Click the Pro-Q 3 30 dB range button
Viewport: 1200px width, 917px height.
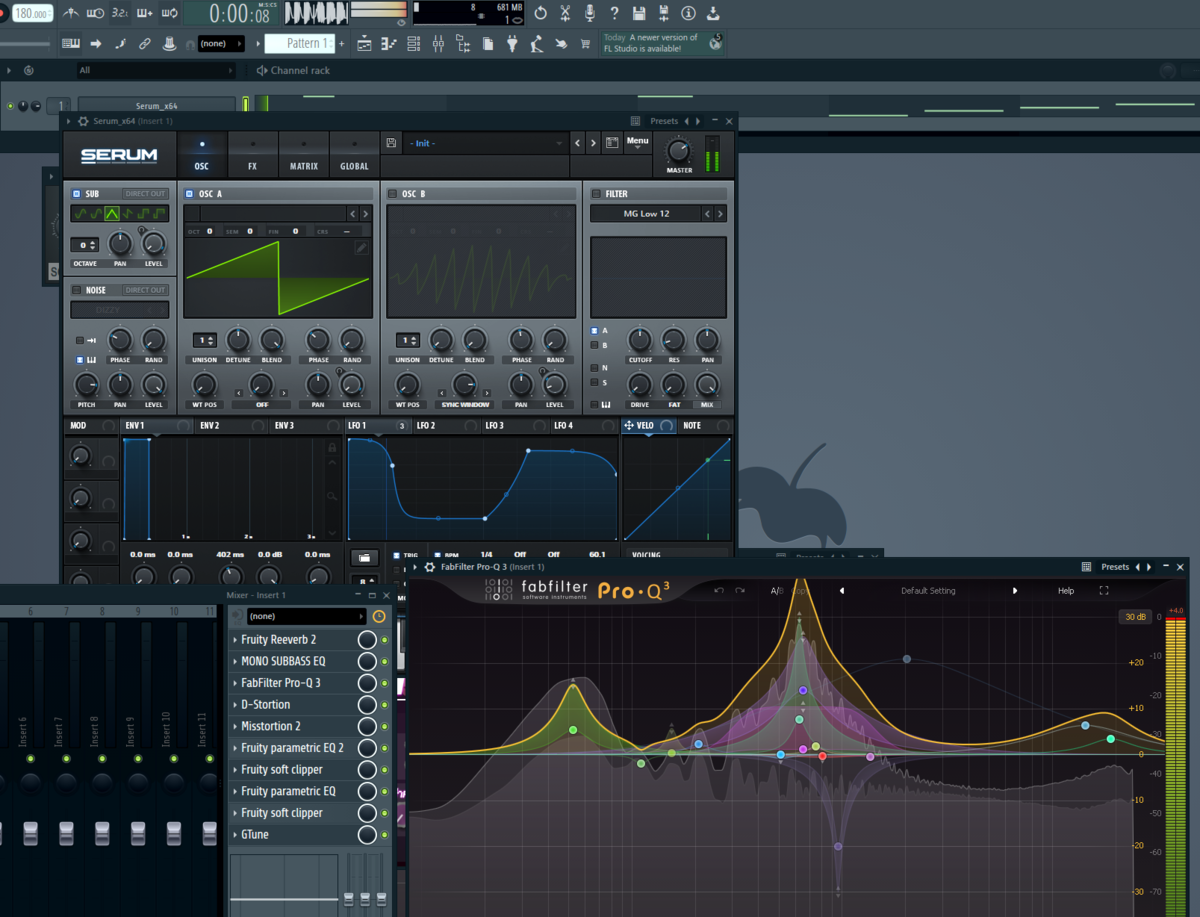click(x=1136, y=617)
